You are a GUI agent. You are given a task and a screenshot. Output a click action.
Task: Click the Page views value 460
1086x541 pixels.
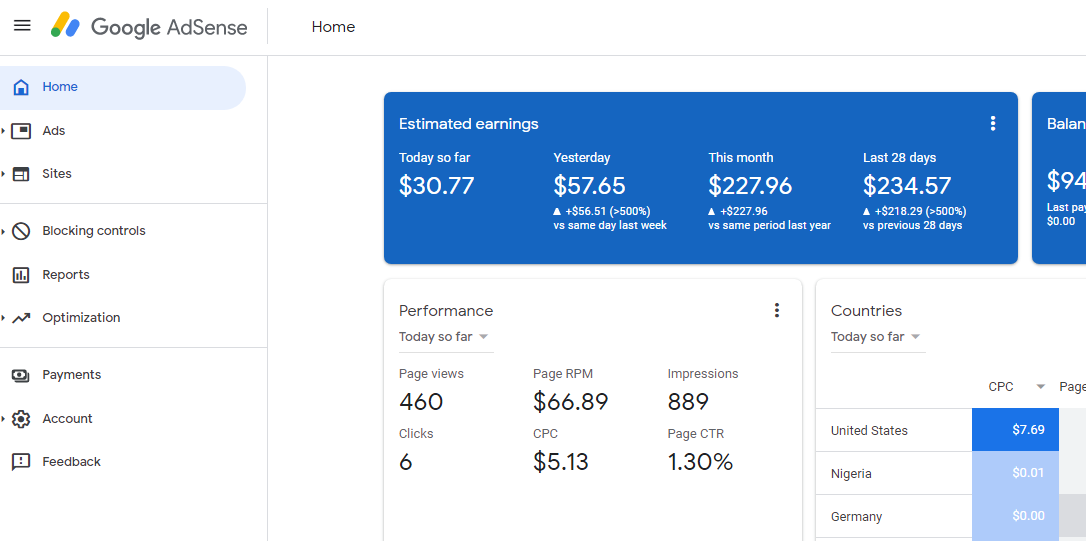coord(421,402)
